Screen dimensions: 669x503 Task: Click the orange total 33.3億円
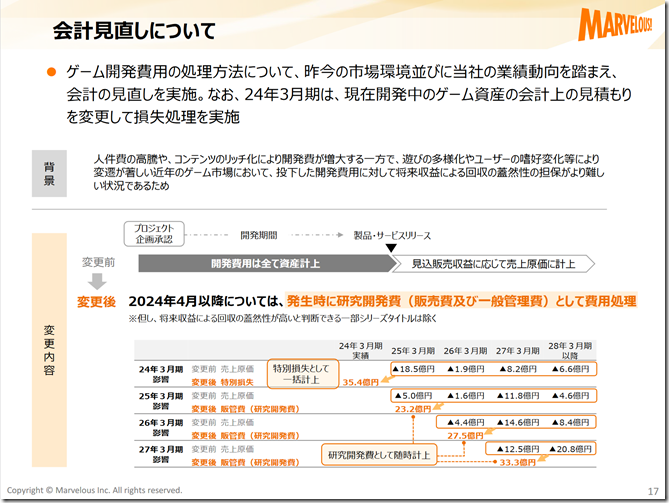tap(518, 462)
